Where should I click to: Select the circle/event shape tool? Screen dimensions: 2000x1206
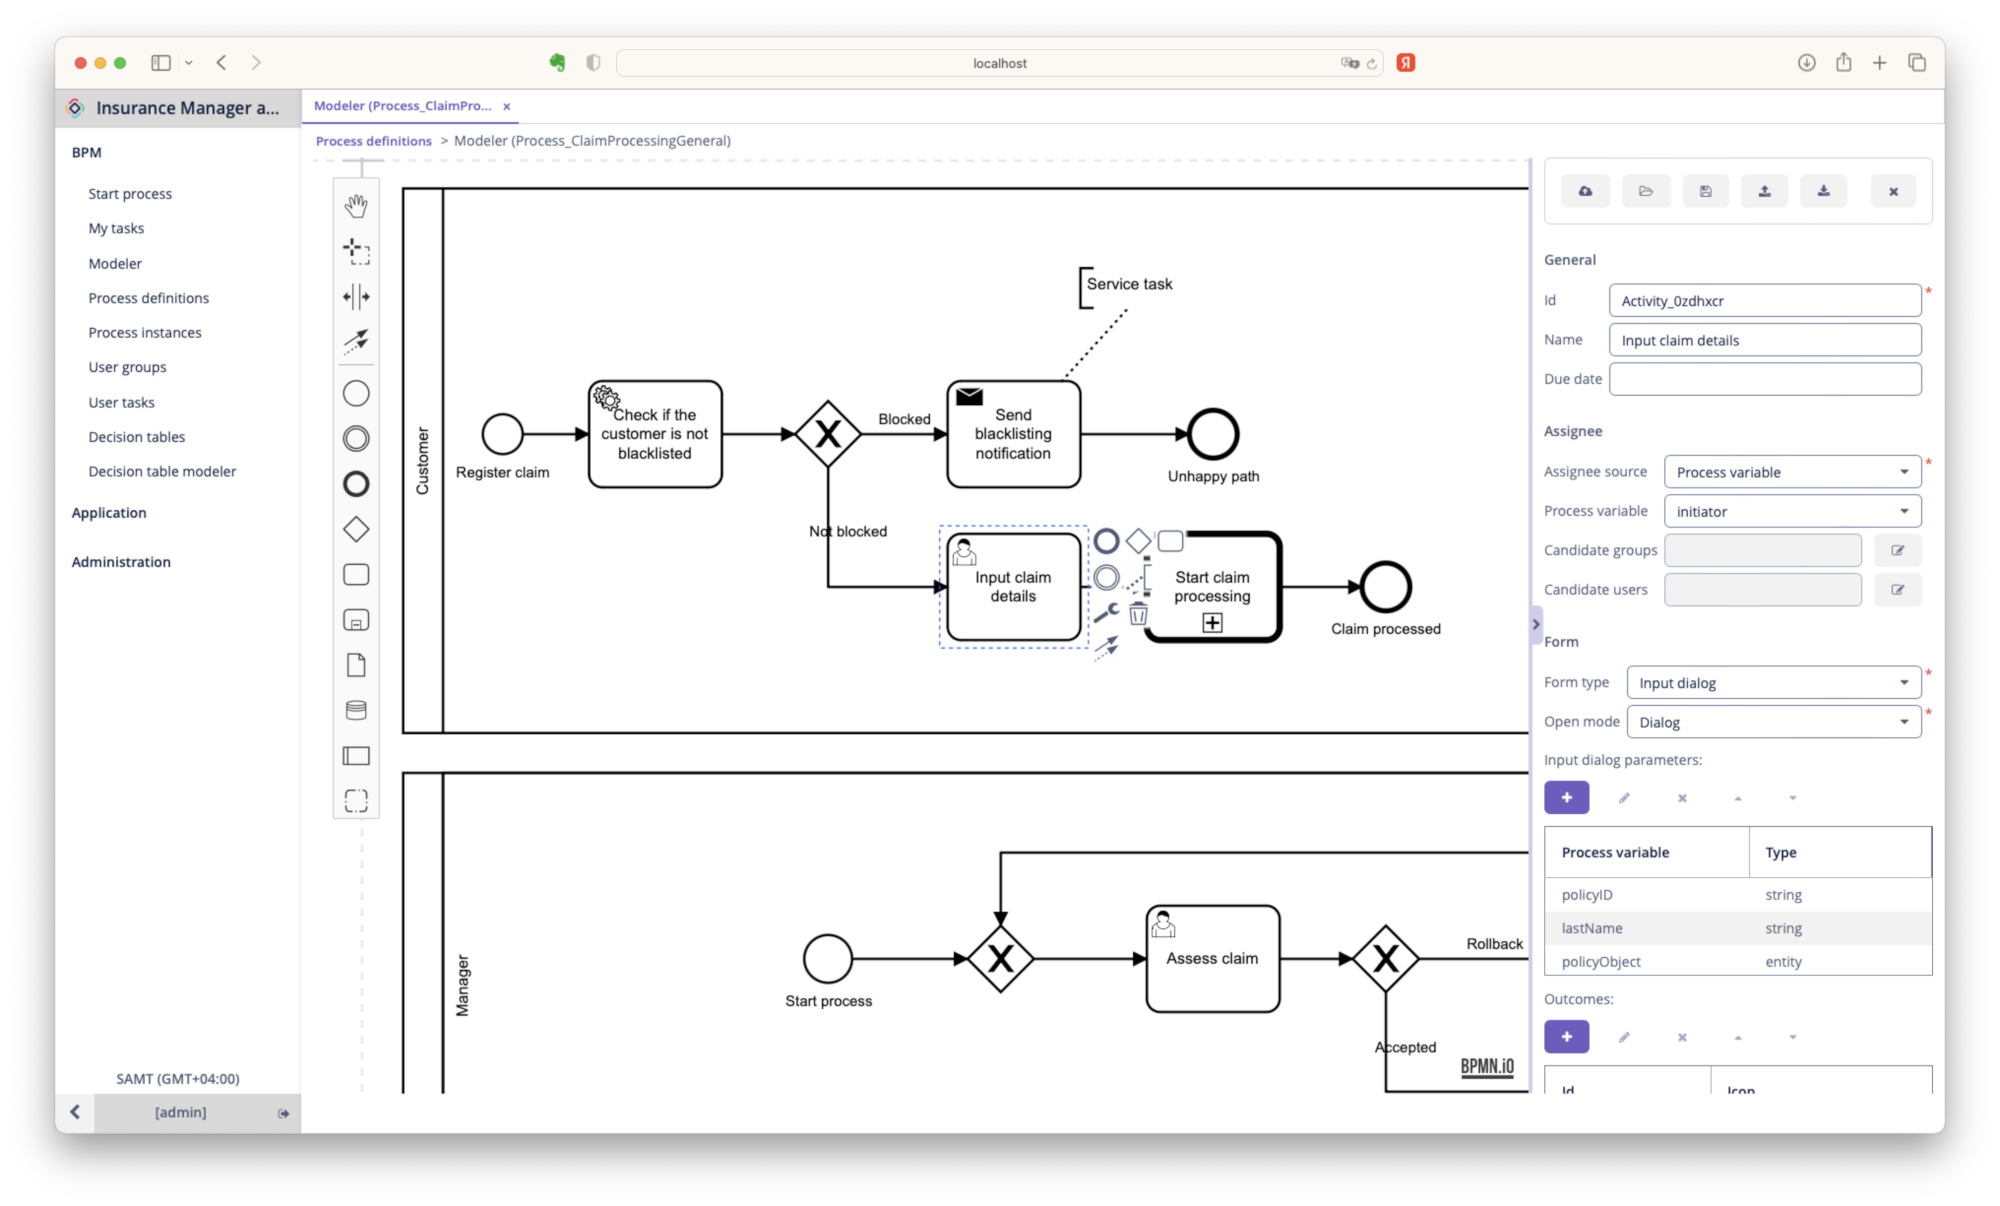[356, 393]
